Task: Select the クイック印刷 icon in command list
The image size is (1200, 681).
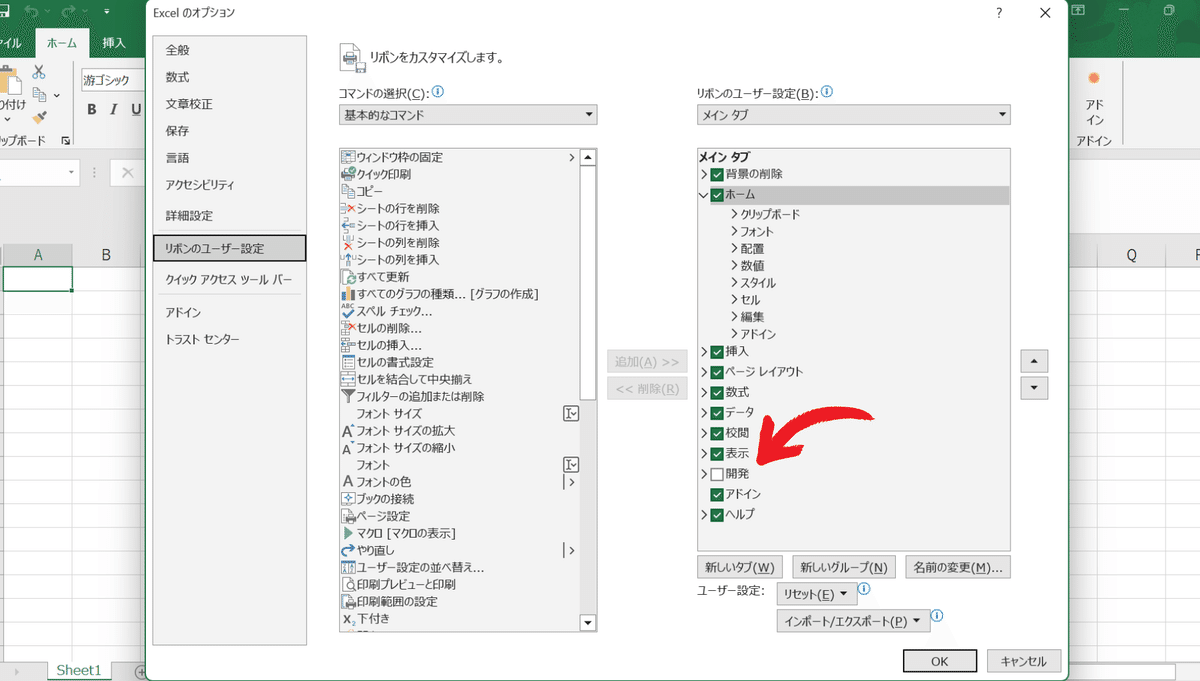Action: tap(348, 174)
